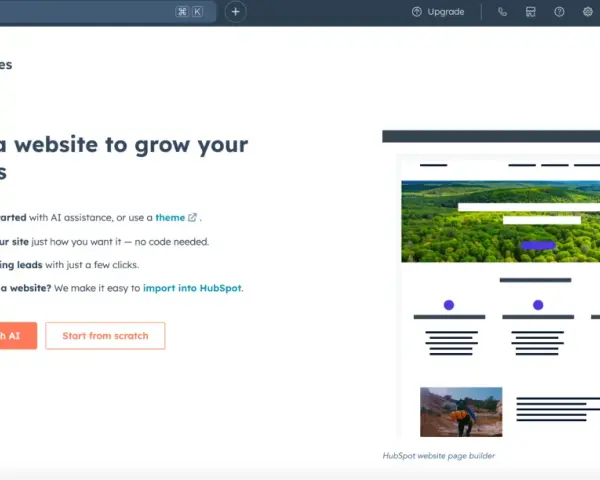
Task: Click the hiker photo in page builder preview
Action: (461, 412)
